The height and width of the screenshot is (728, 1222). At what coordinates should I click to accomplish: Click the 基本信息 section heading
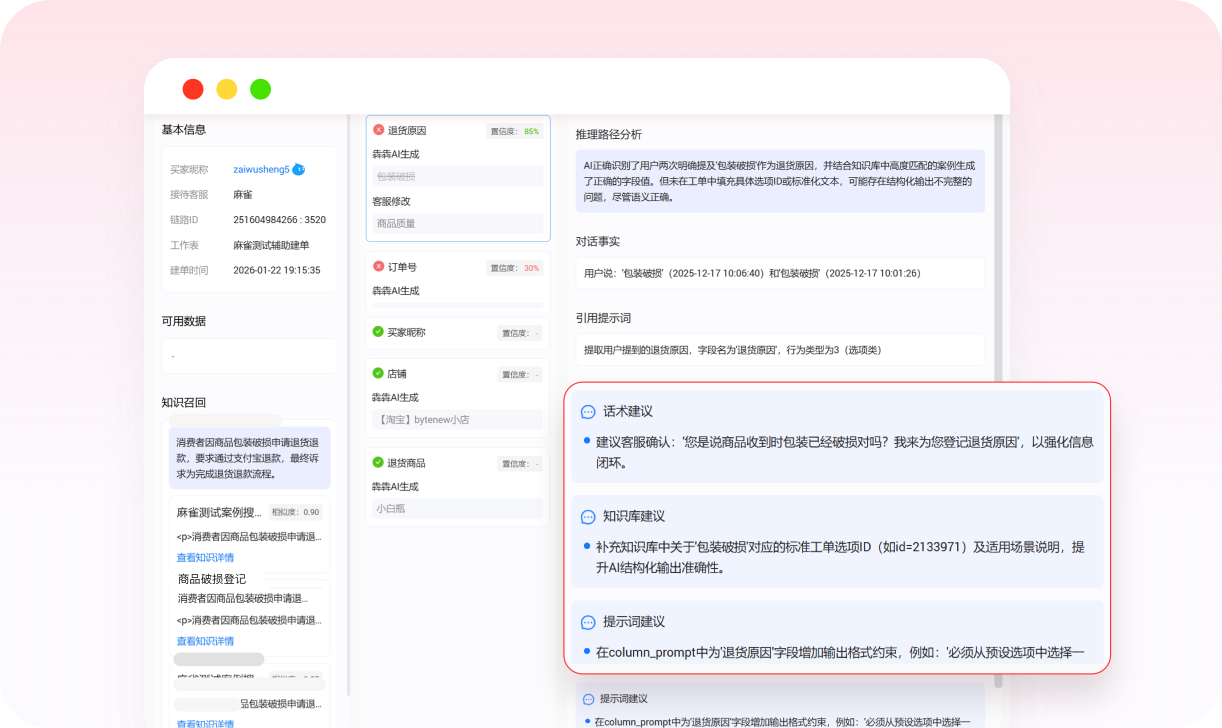click(x=184, y=130)
